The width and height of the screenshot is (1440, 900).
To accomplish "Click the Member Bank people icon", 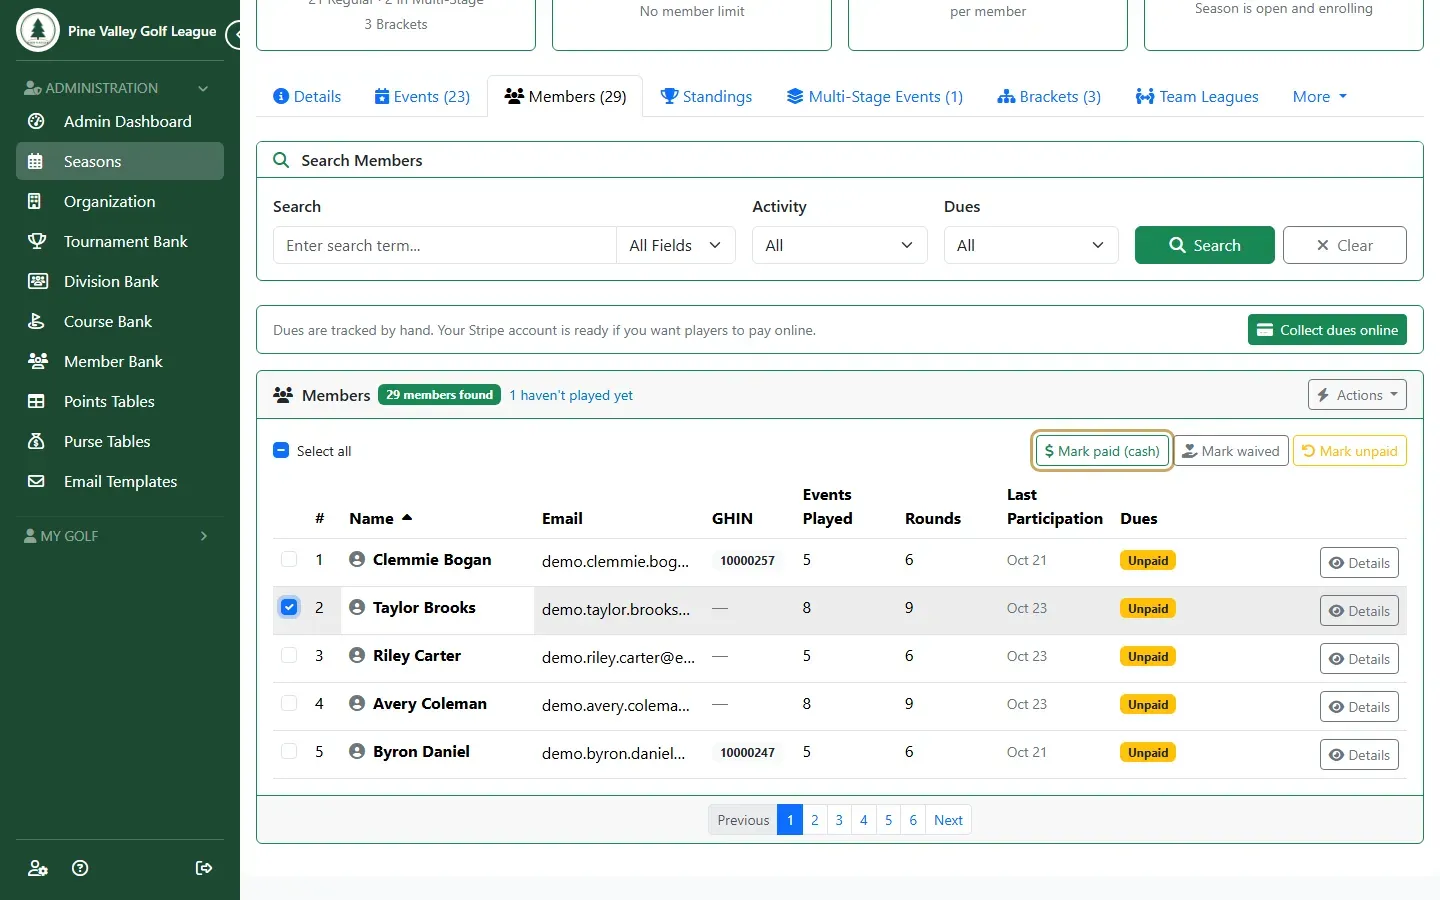I will [37, 361].
